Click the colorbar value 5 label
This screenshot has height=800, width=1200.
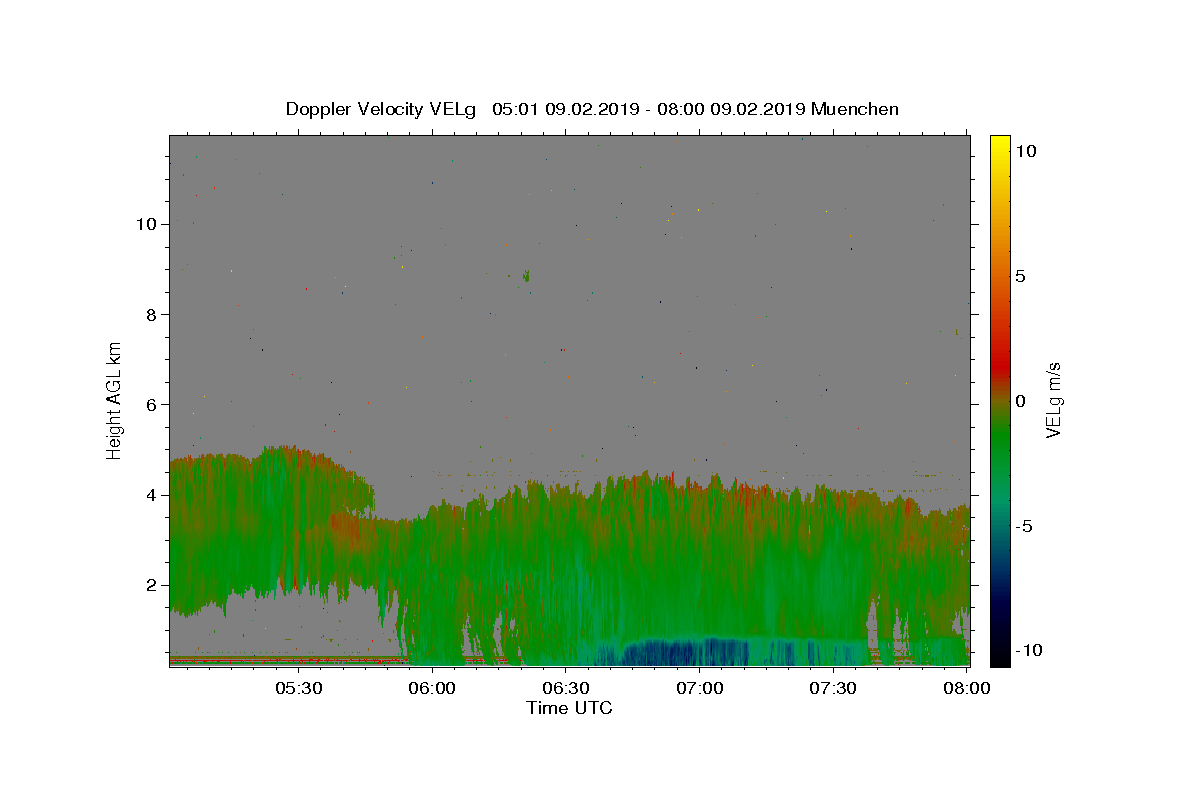pyautogui.click(x=1020, y=276)
